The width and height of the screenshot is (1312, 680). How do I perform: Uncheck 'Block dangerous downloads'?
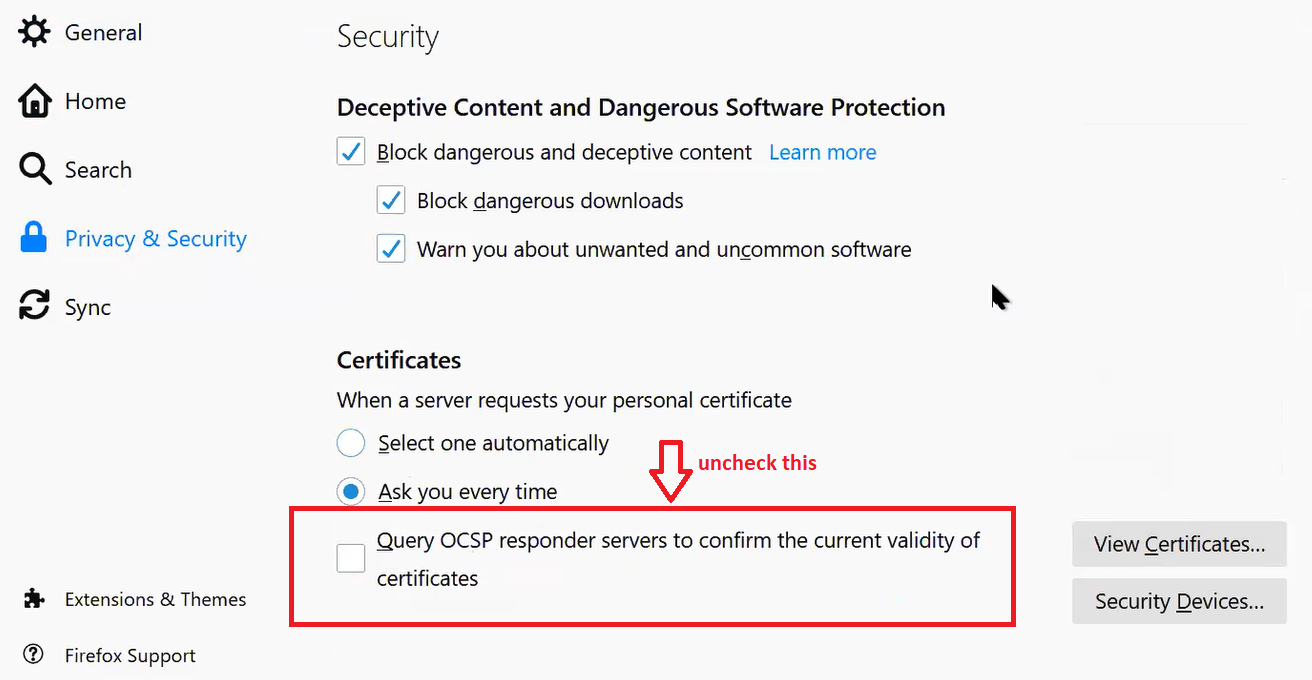coord(391,200)
